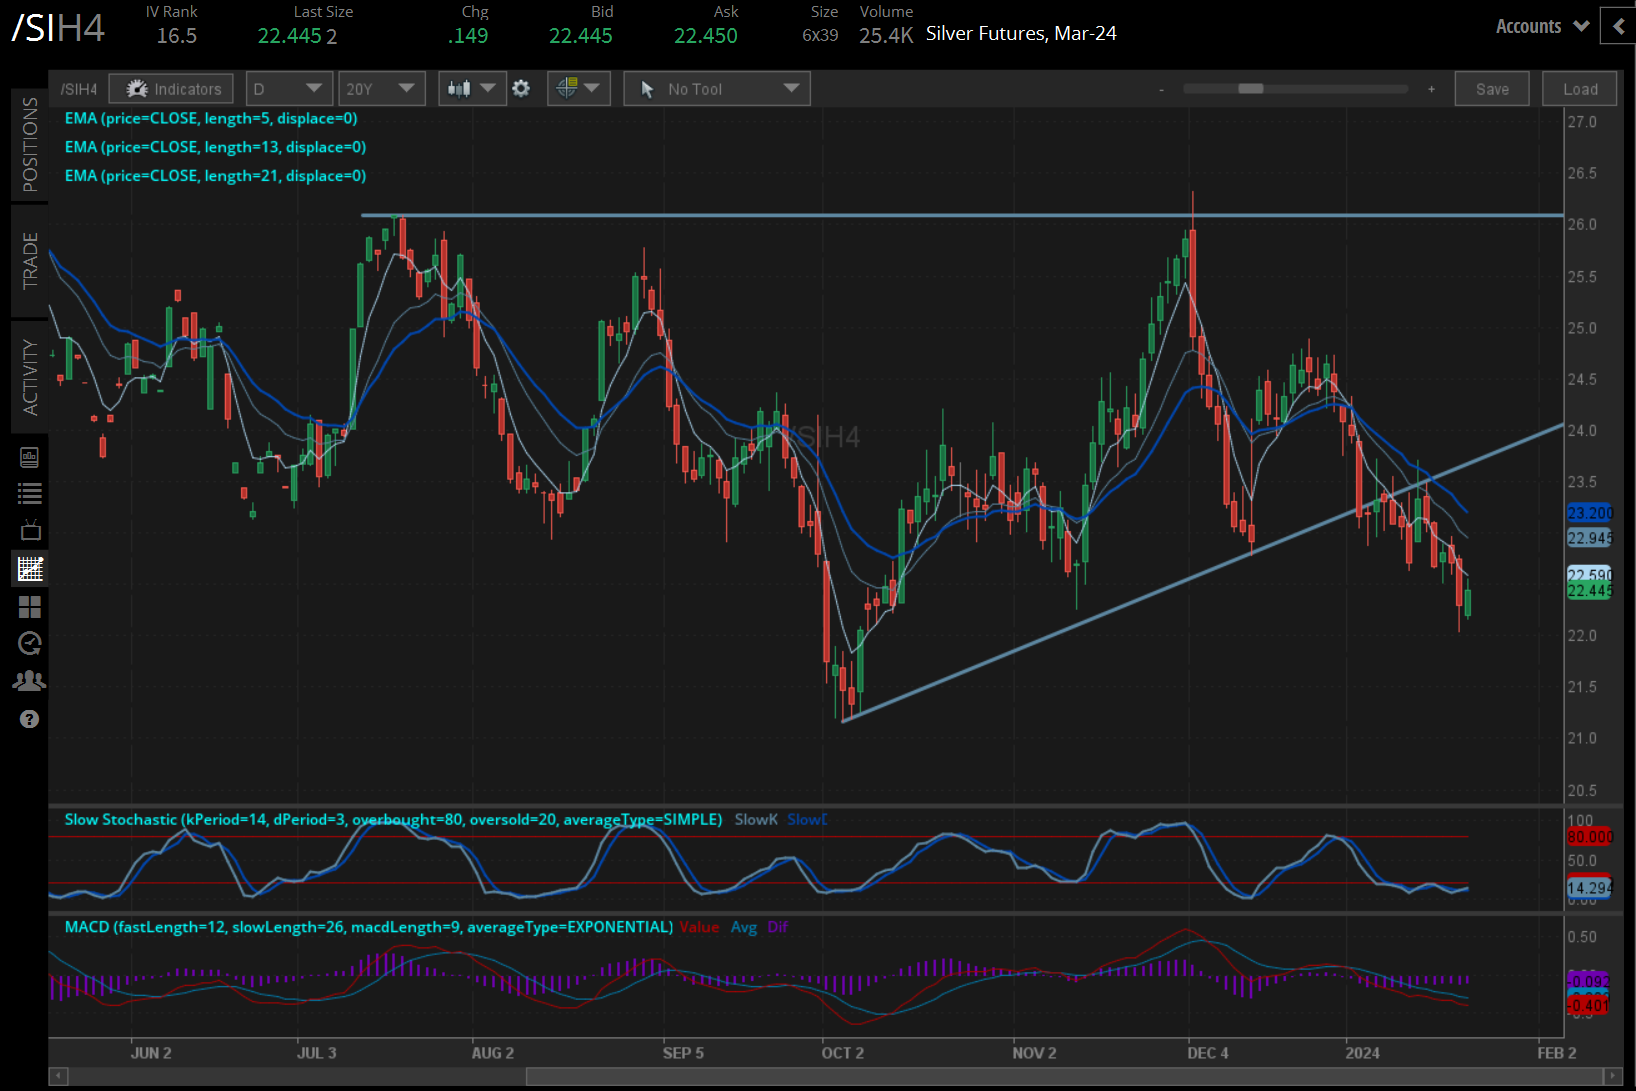This screenshot has width=1636, height=1091.
Task: Open the news icon in the sidebar
Action: coord(30,457)
